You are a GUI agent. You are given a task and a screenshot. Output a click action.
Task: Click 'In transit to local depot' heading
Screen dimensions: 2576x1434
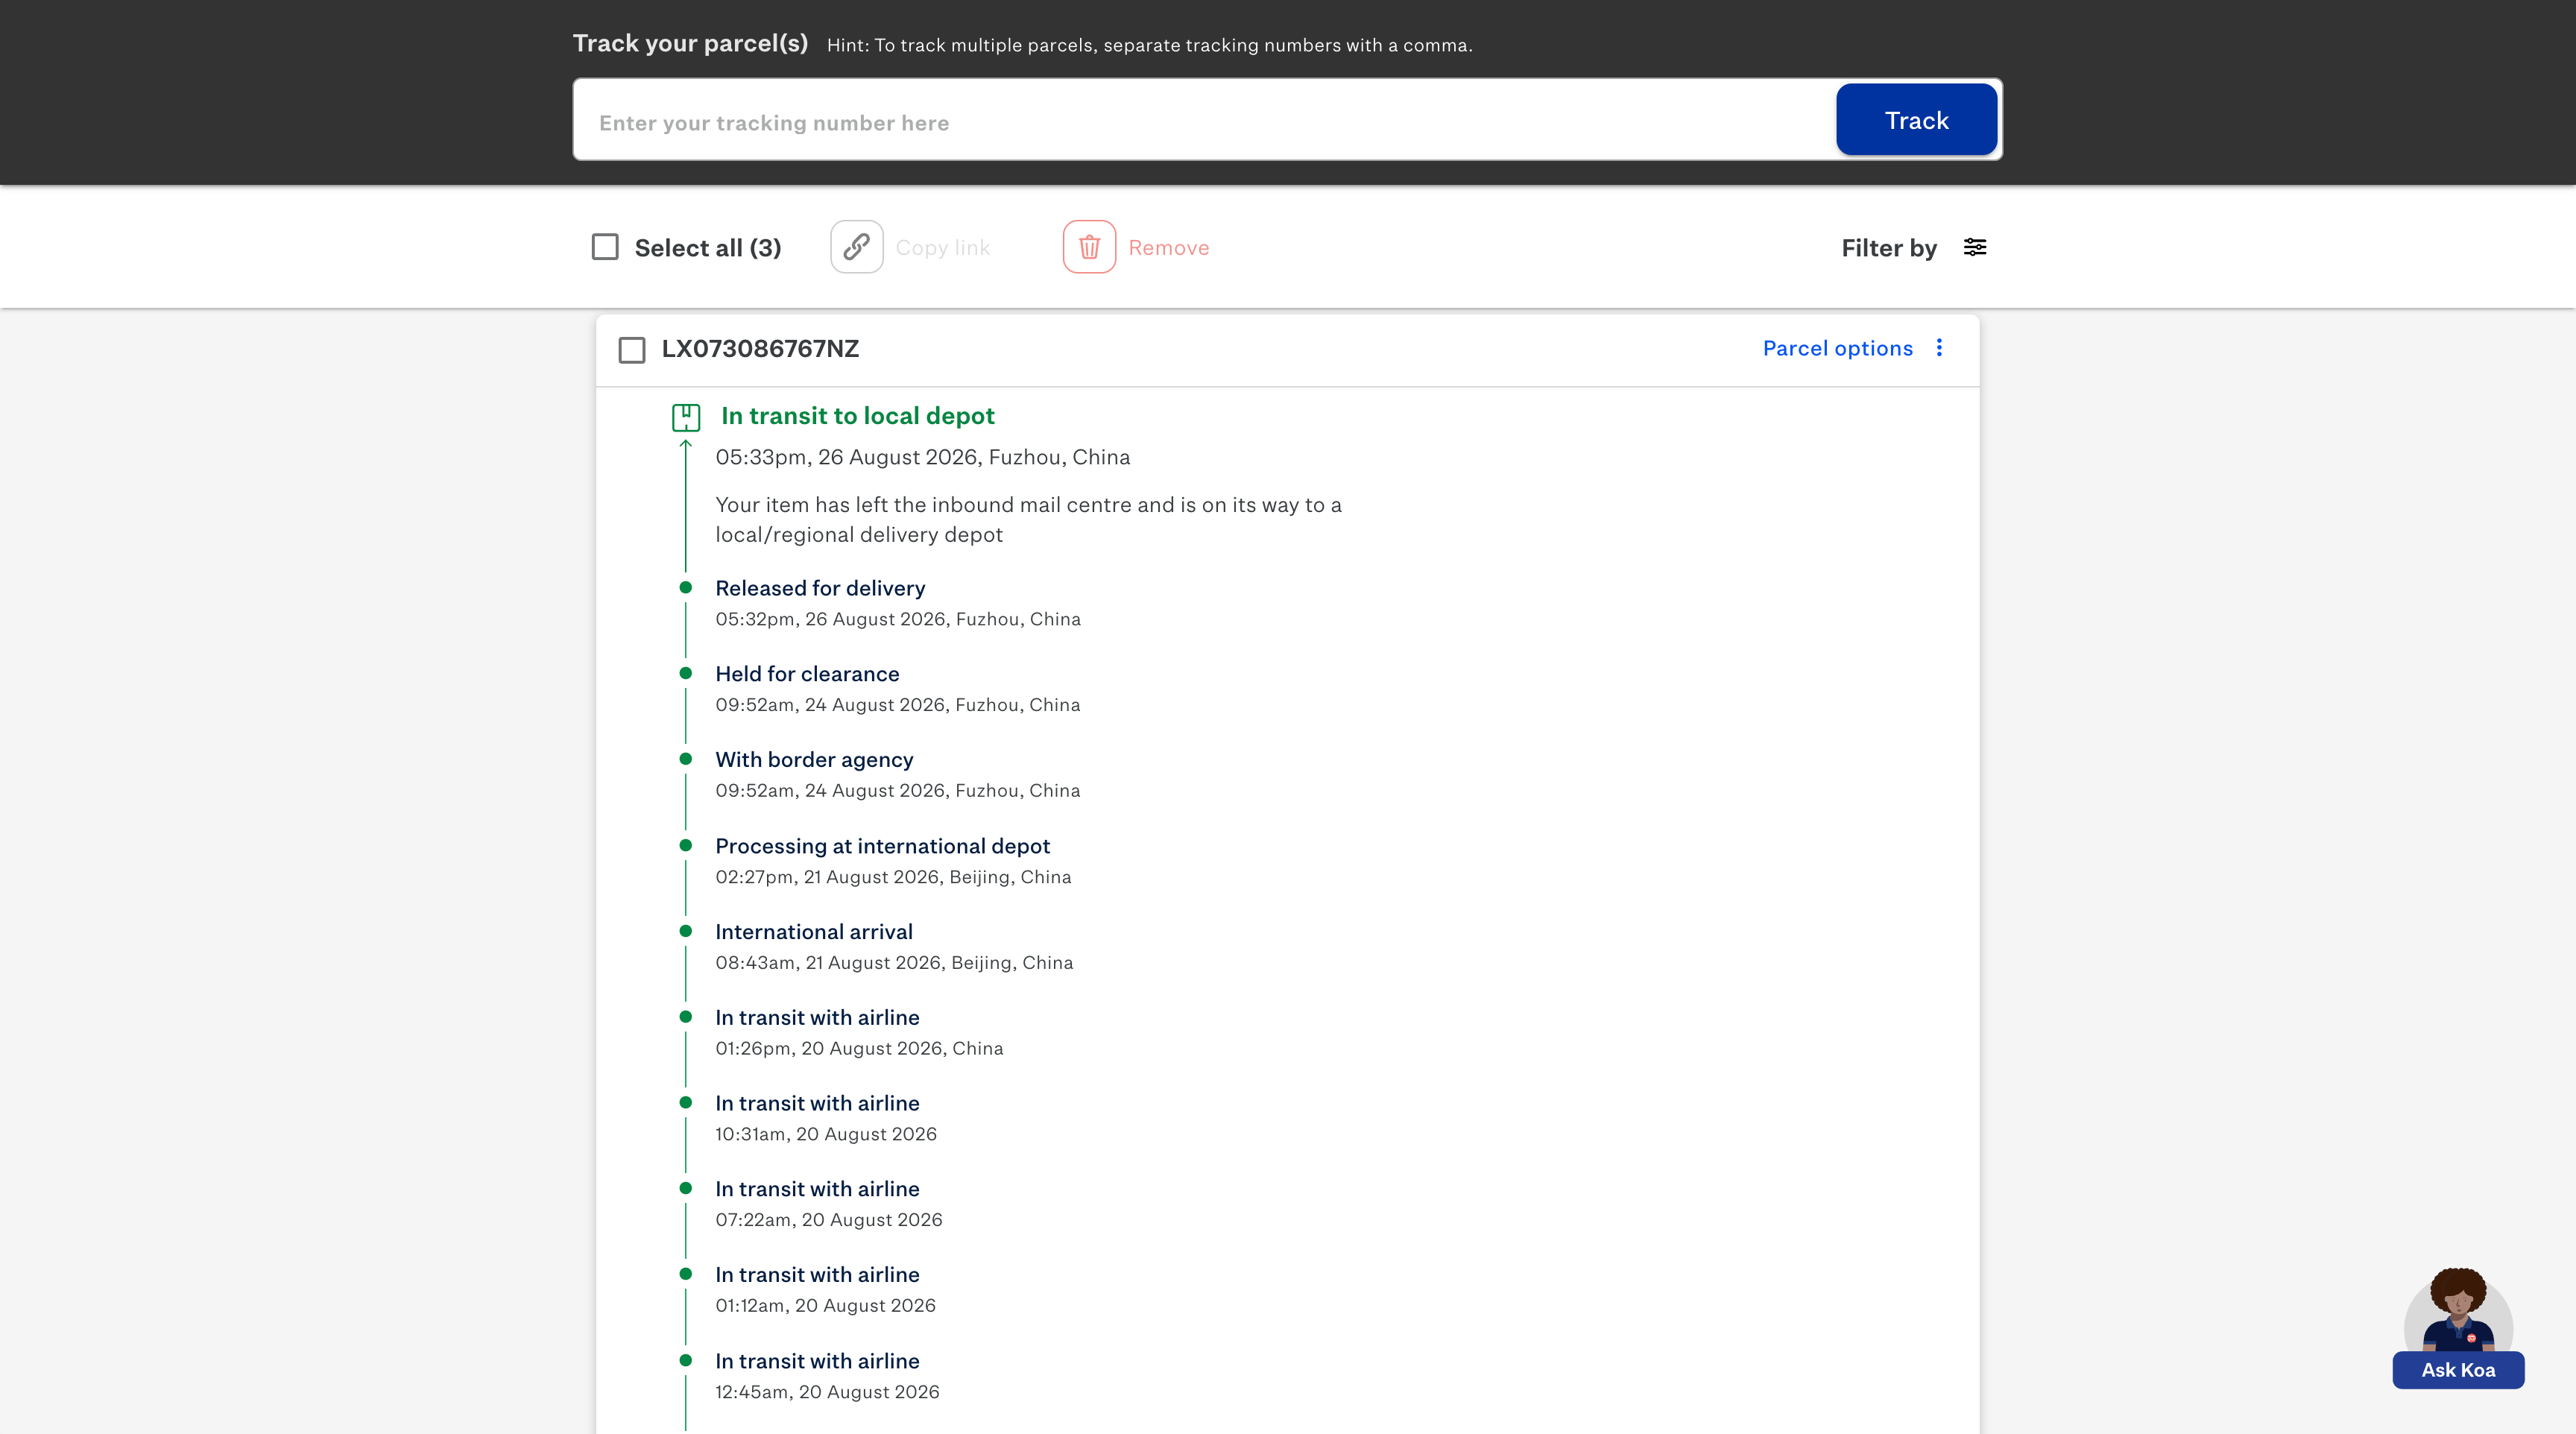[858, 416]
